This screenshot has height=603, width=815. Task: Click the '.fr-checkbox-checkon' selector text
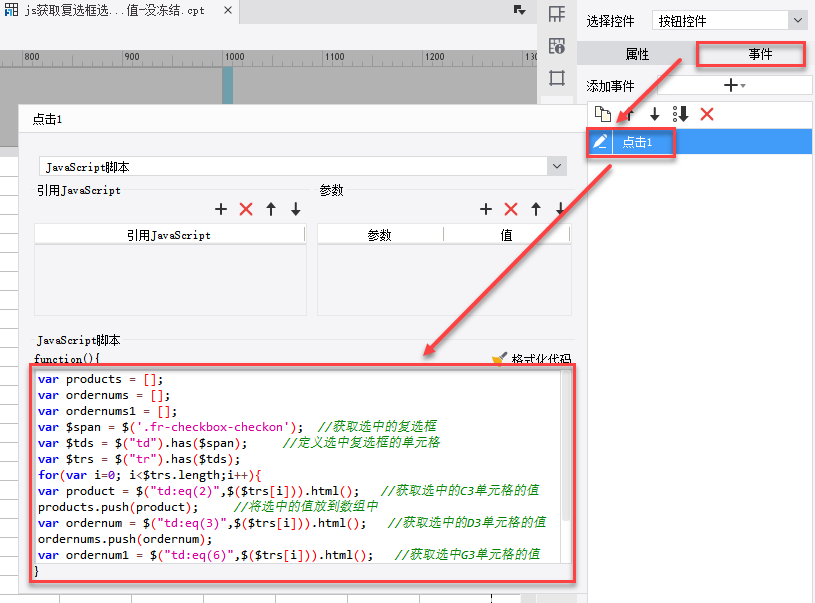pos(213,427)
